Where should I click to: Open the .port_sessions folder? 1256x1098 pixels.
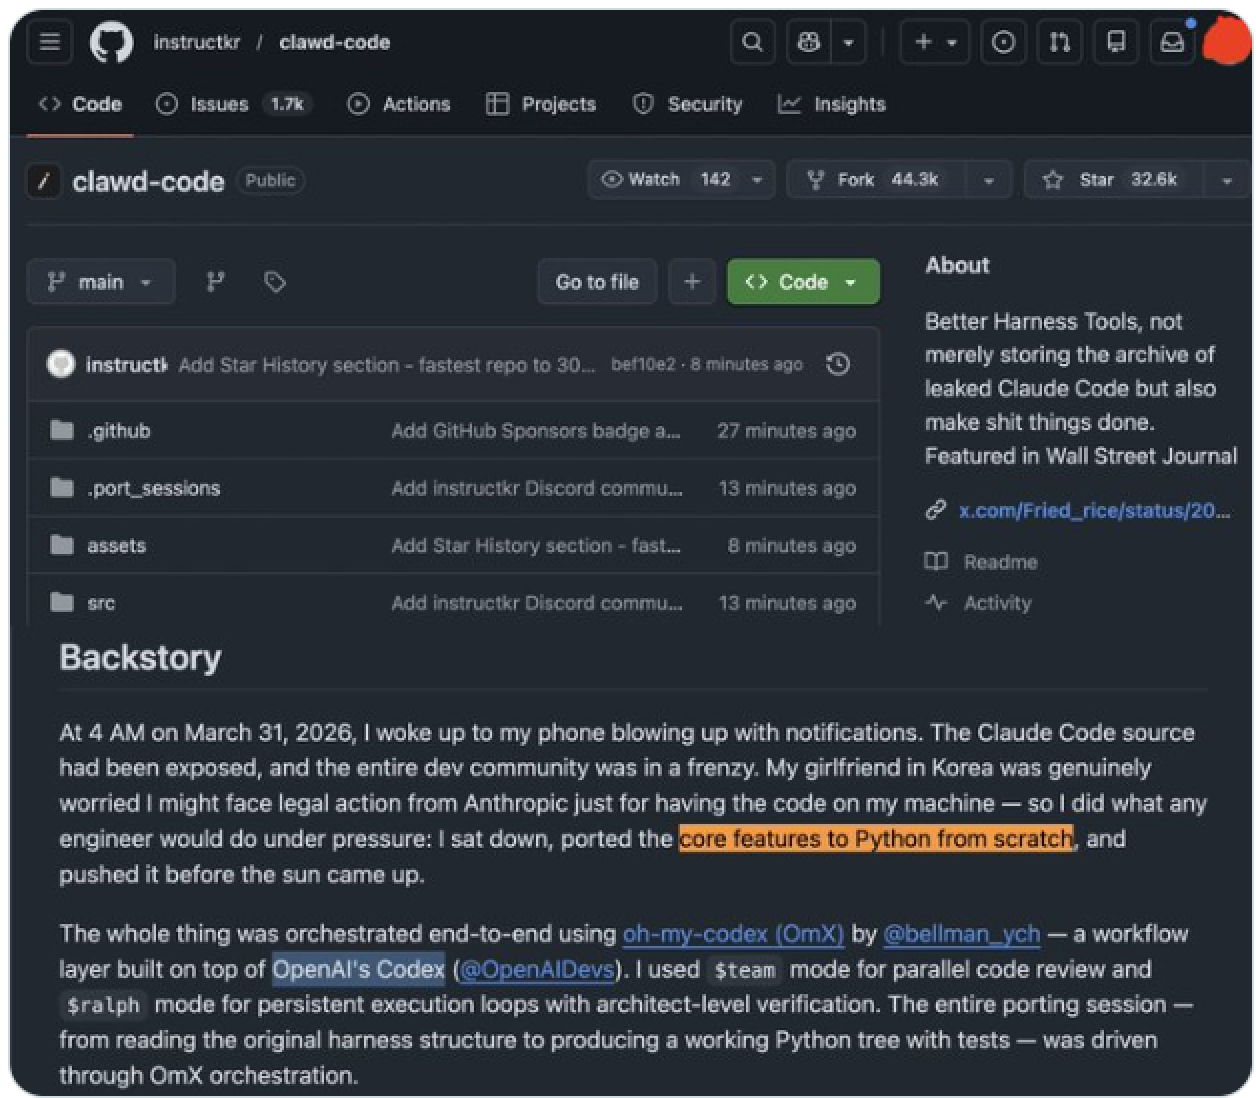153,488
